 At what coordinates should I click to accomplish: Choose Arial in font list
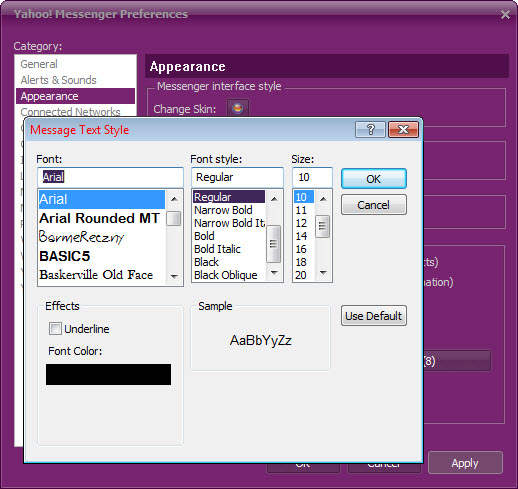click(102, 199)
